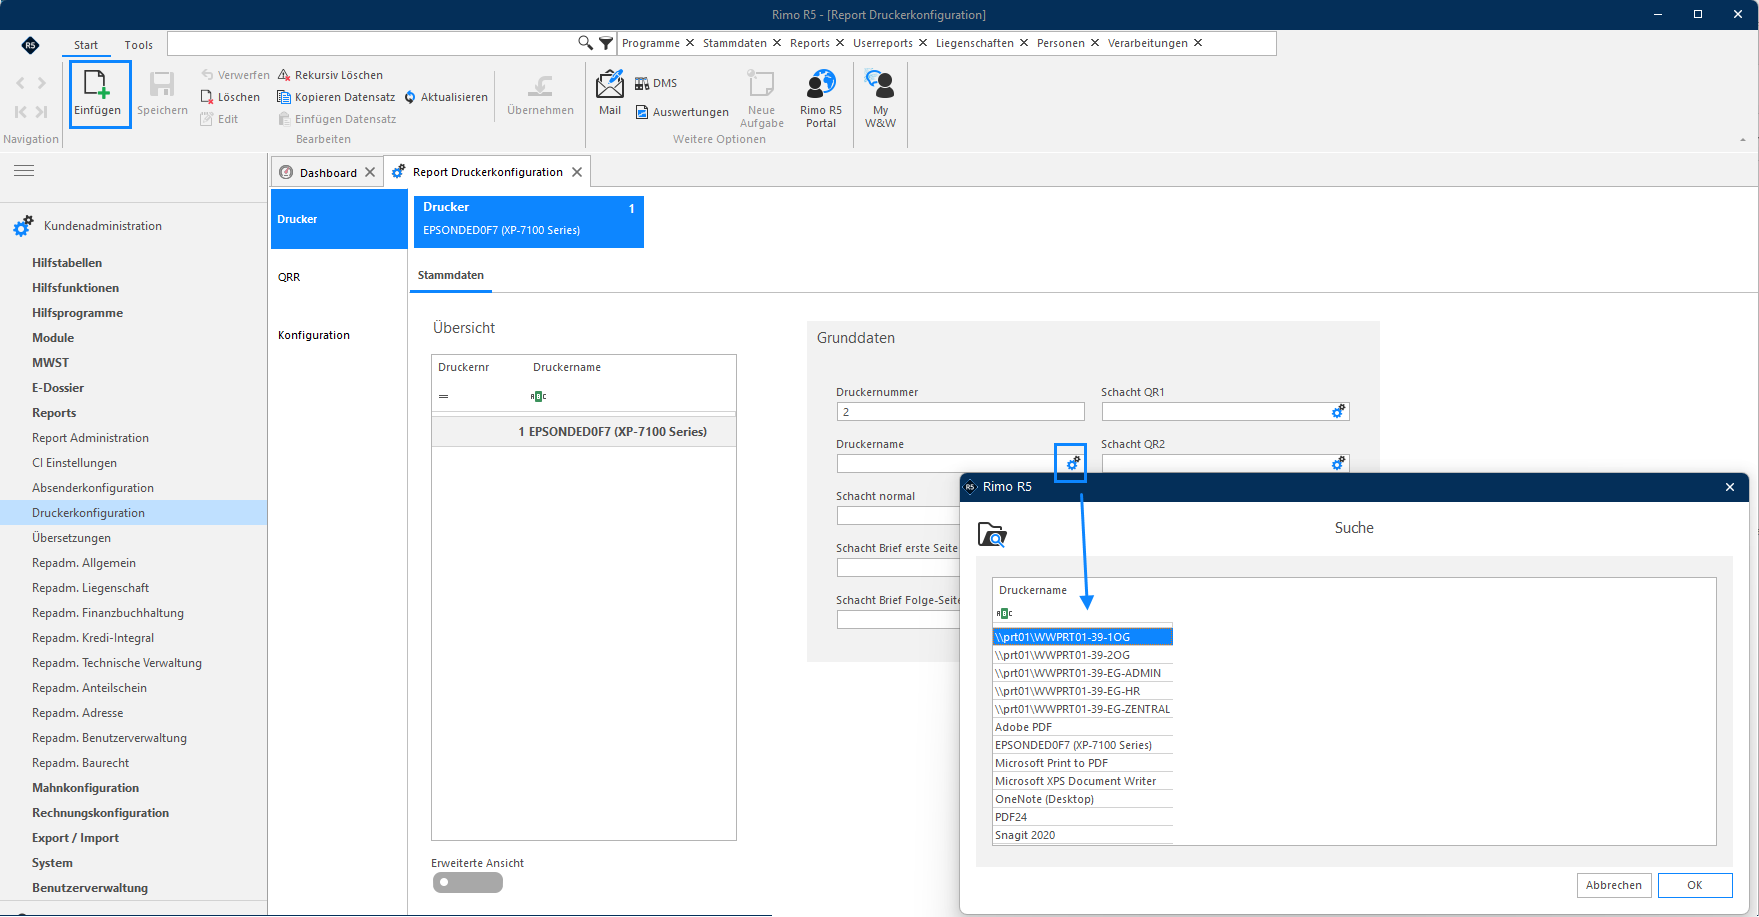
Task: Select \\prt01\WWPRT01-39-EG-HR printer
Action: [x=1082, y=691]
